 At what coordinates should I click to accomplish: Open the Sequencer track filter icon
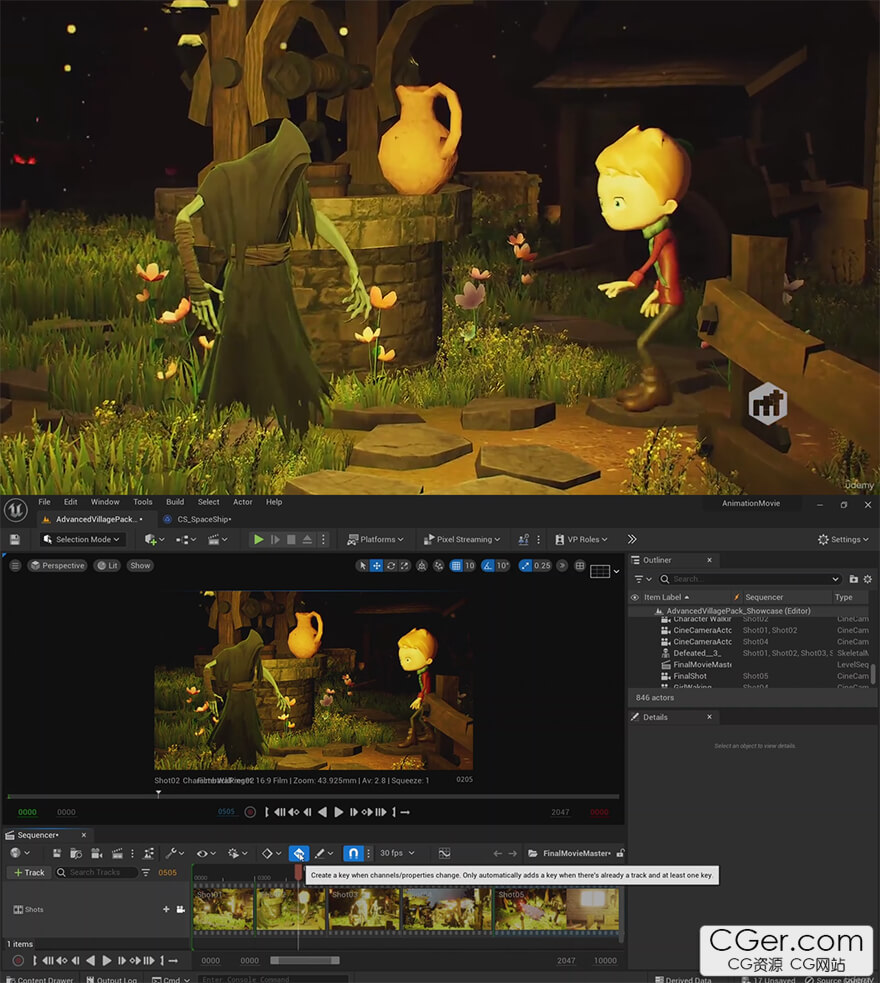(146, 872)
